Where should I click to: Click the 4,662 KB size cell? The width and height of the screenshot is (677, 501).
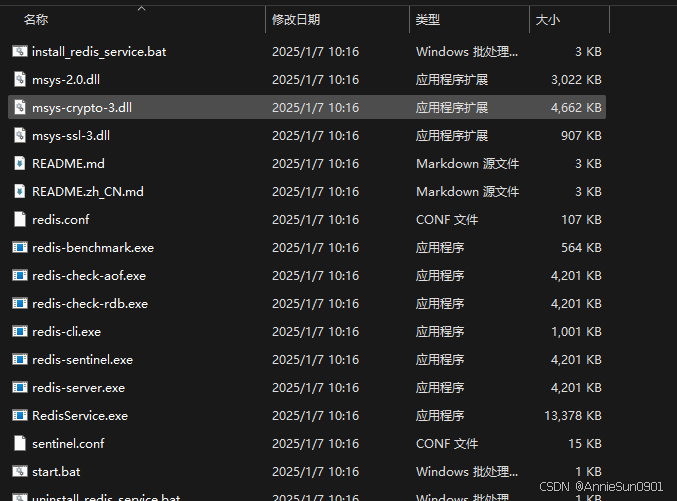click(576, 108)
